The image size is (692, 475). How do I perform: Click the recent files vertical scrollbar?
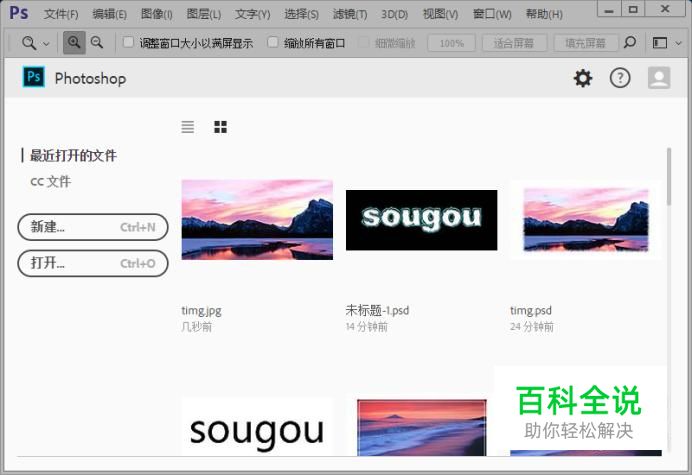[x=669, y=177]
